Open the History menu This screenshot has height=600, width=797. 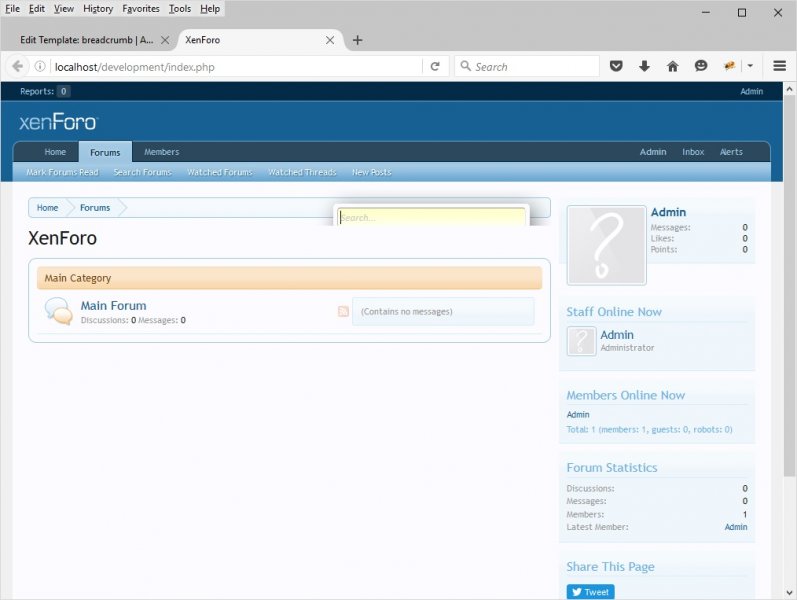[x=98, y=9]
